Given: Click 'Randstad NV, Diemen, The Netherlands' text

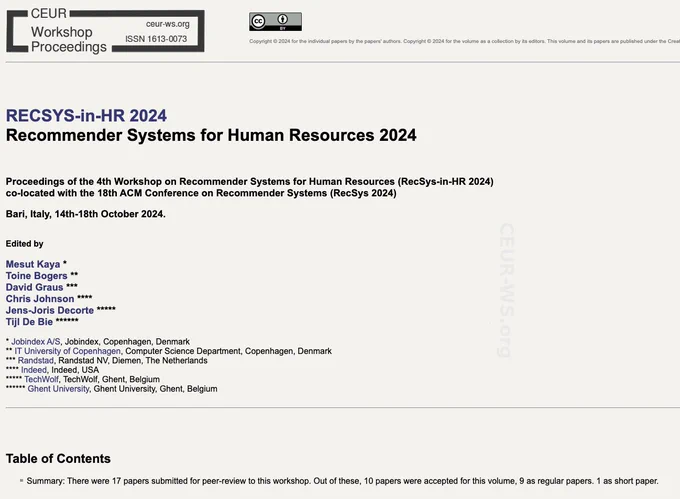Looking at the screenshot, I should click(133, 360).
